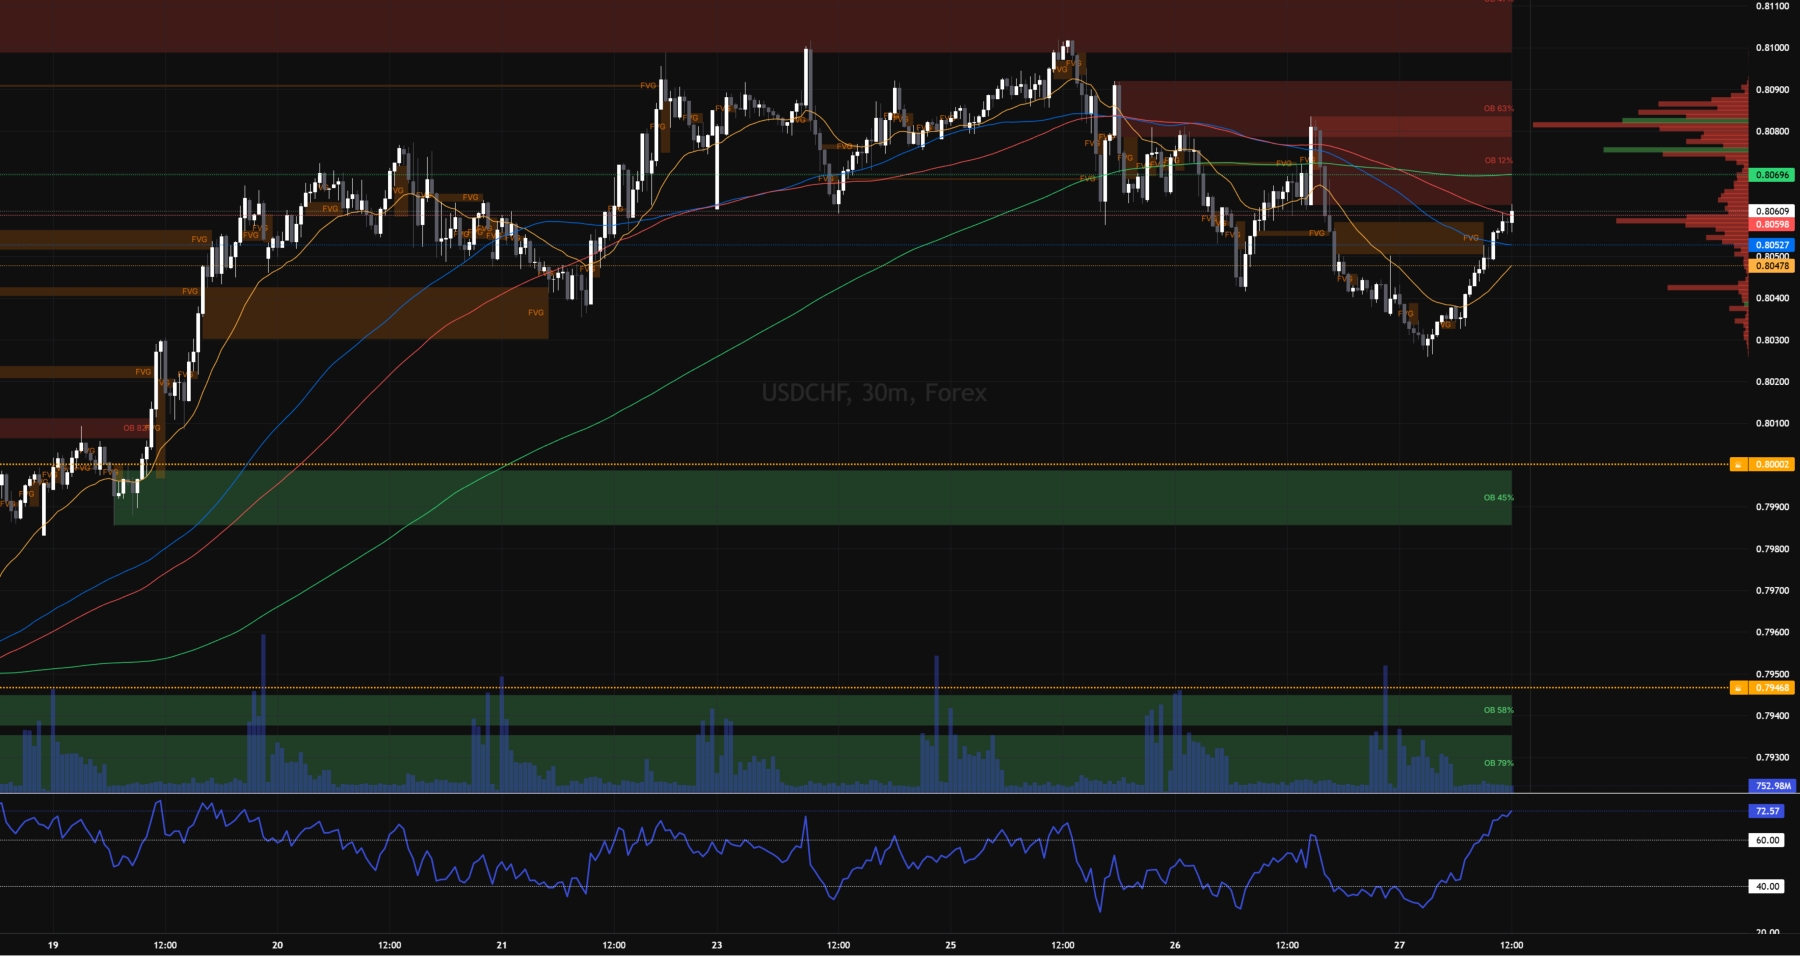
Task: Click the RSI 60.00 level label
Action: (x=1767, y=840)
